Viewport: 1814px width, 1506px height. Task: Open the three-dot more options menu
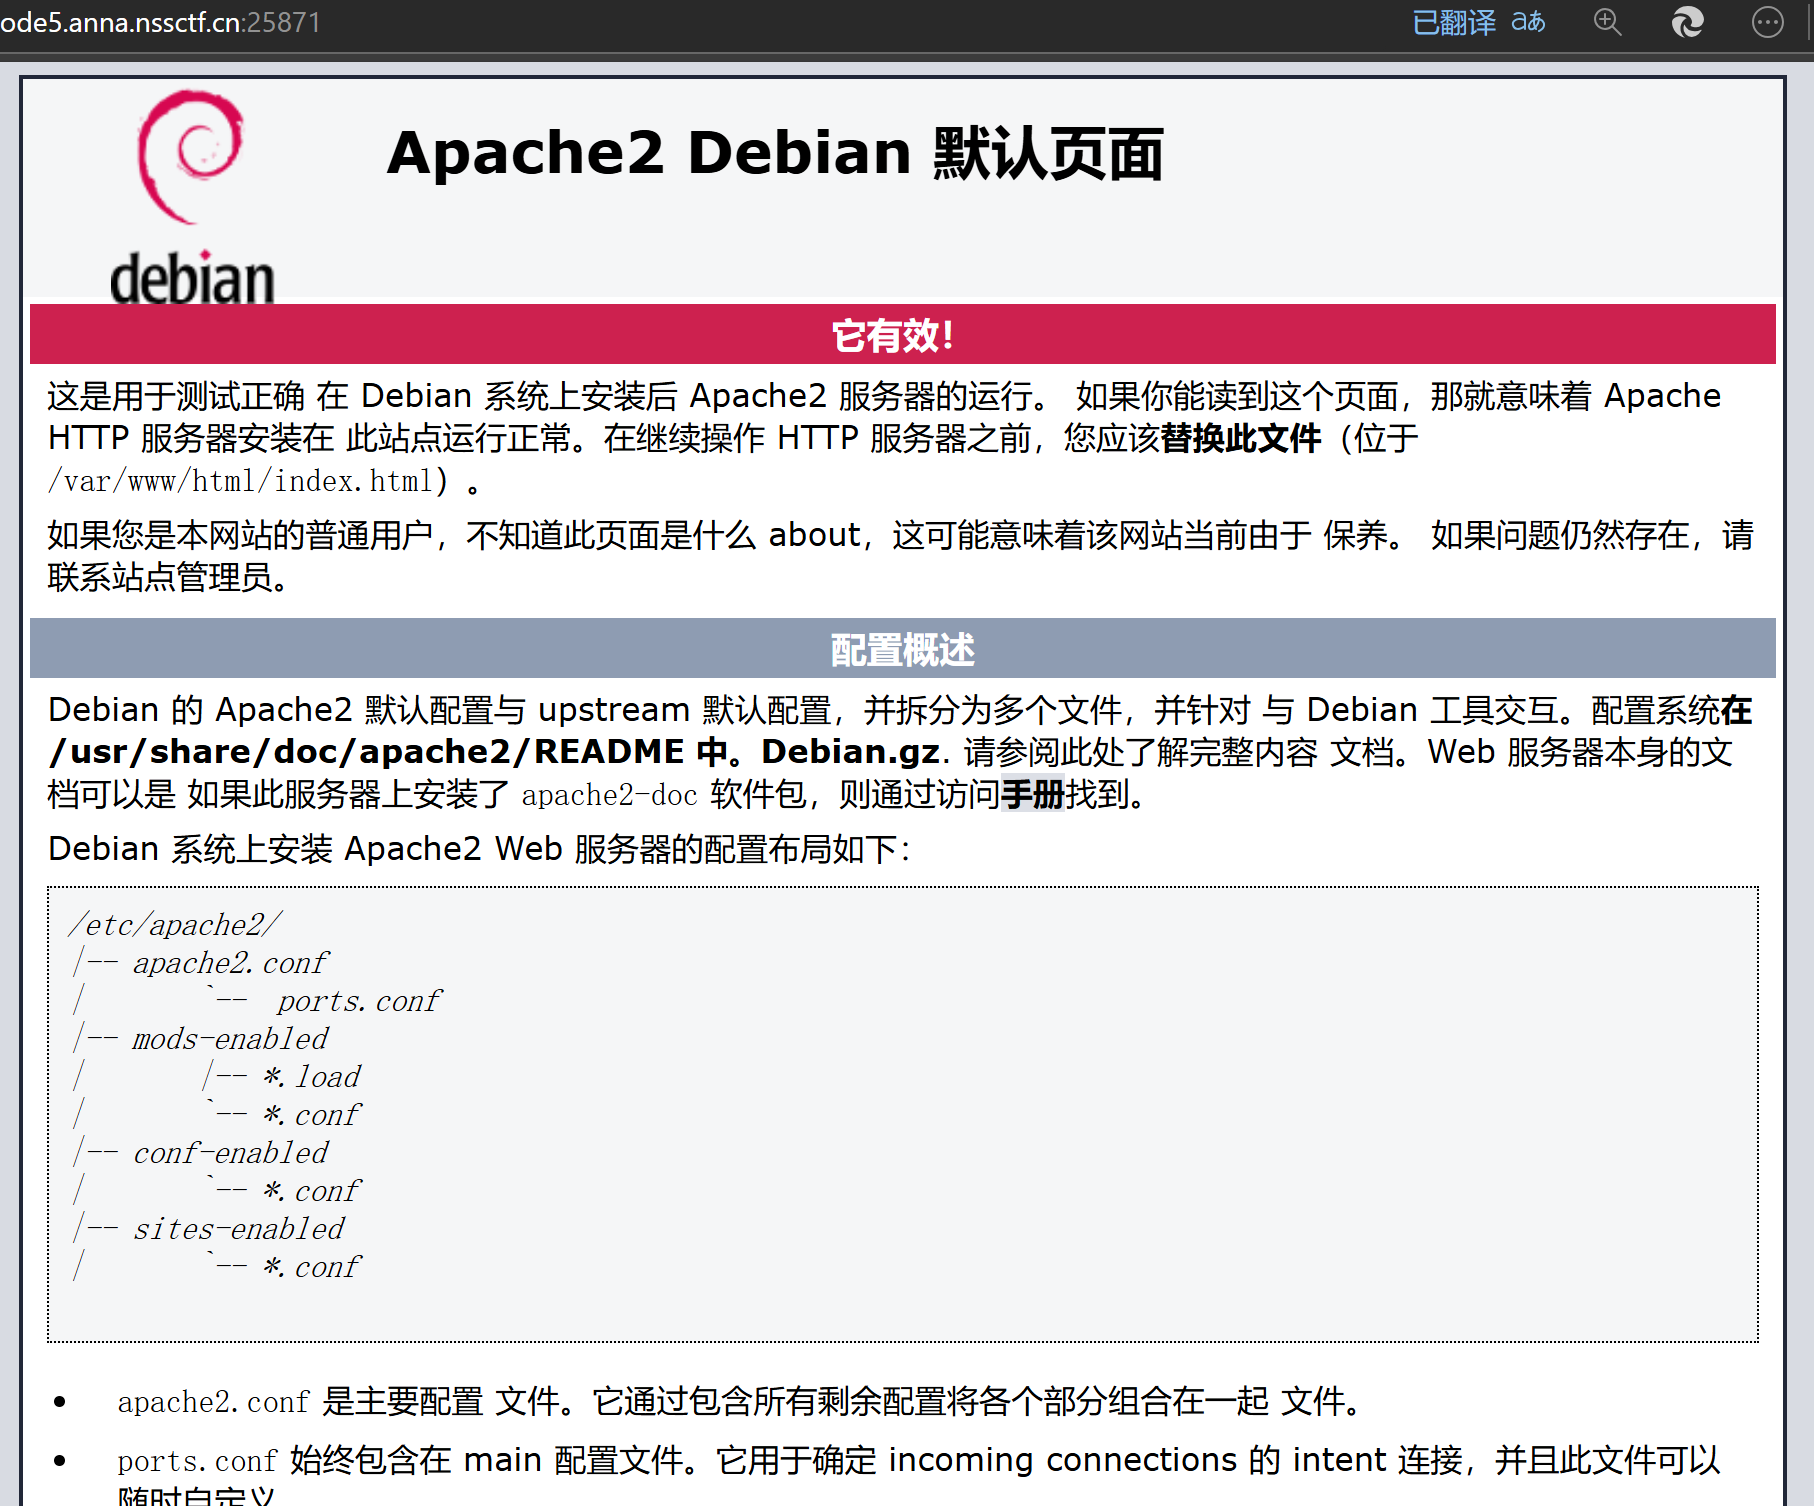coord(1767,22)
